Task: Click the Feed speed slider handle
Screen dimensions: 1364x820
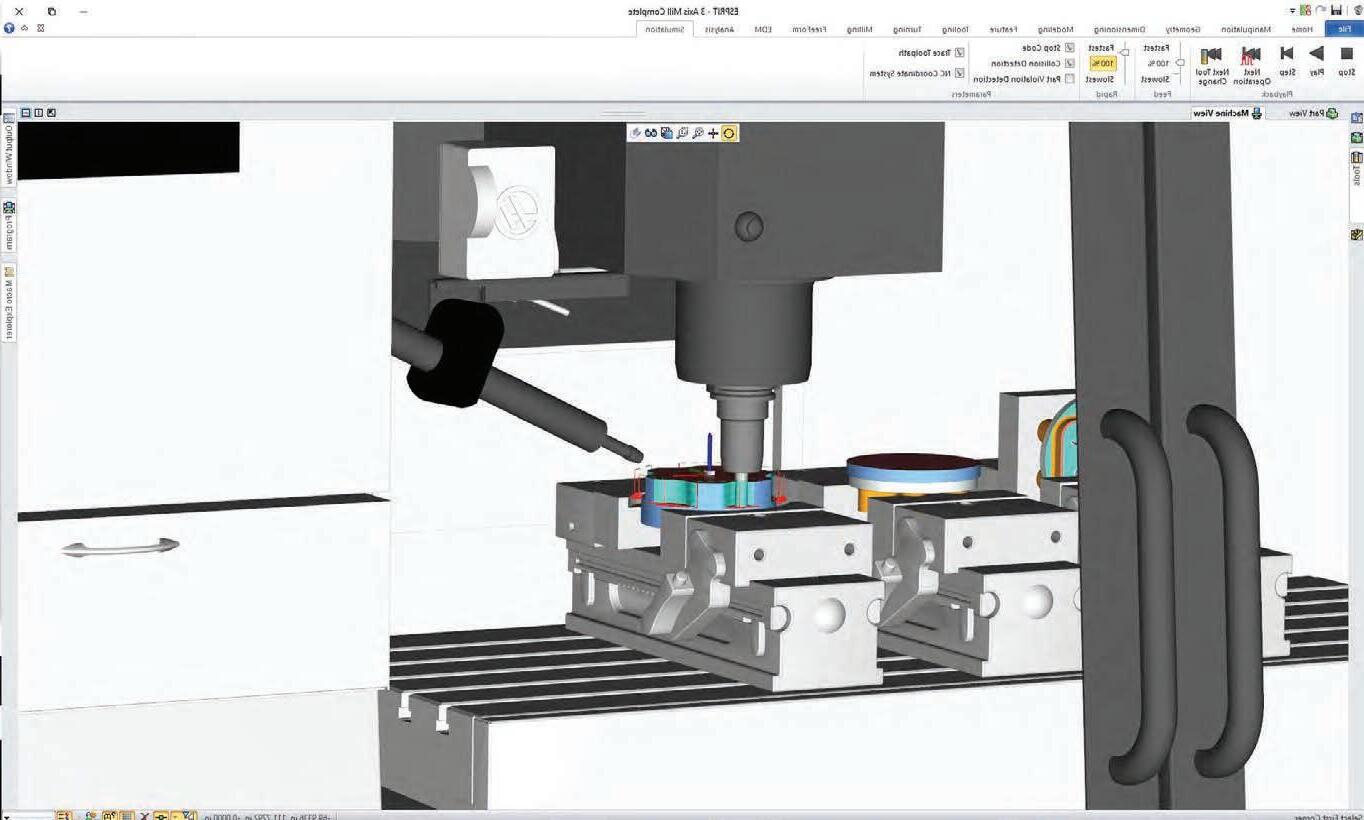Action: [1180, 63]
